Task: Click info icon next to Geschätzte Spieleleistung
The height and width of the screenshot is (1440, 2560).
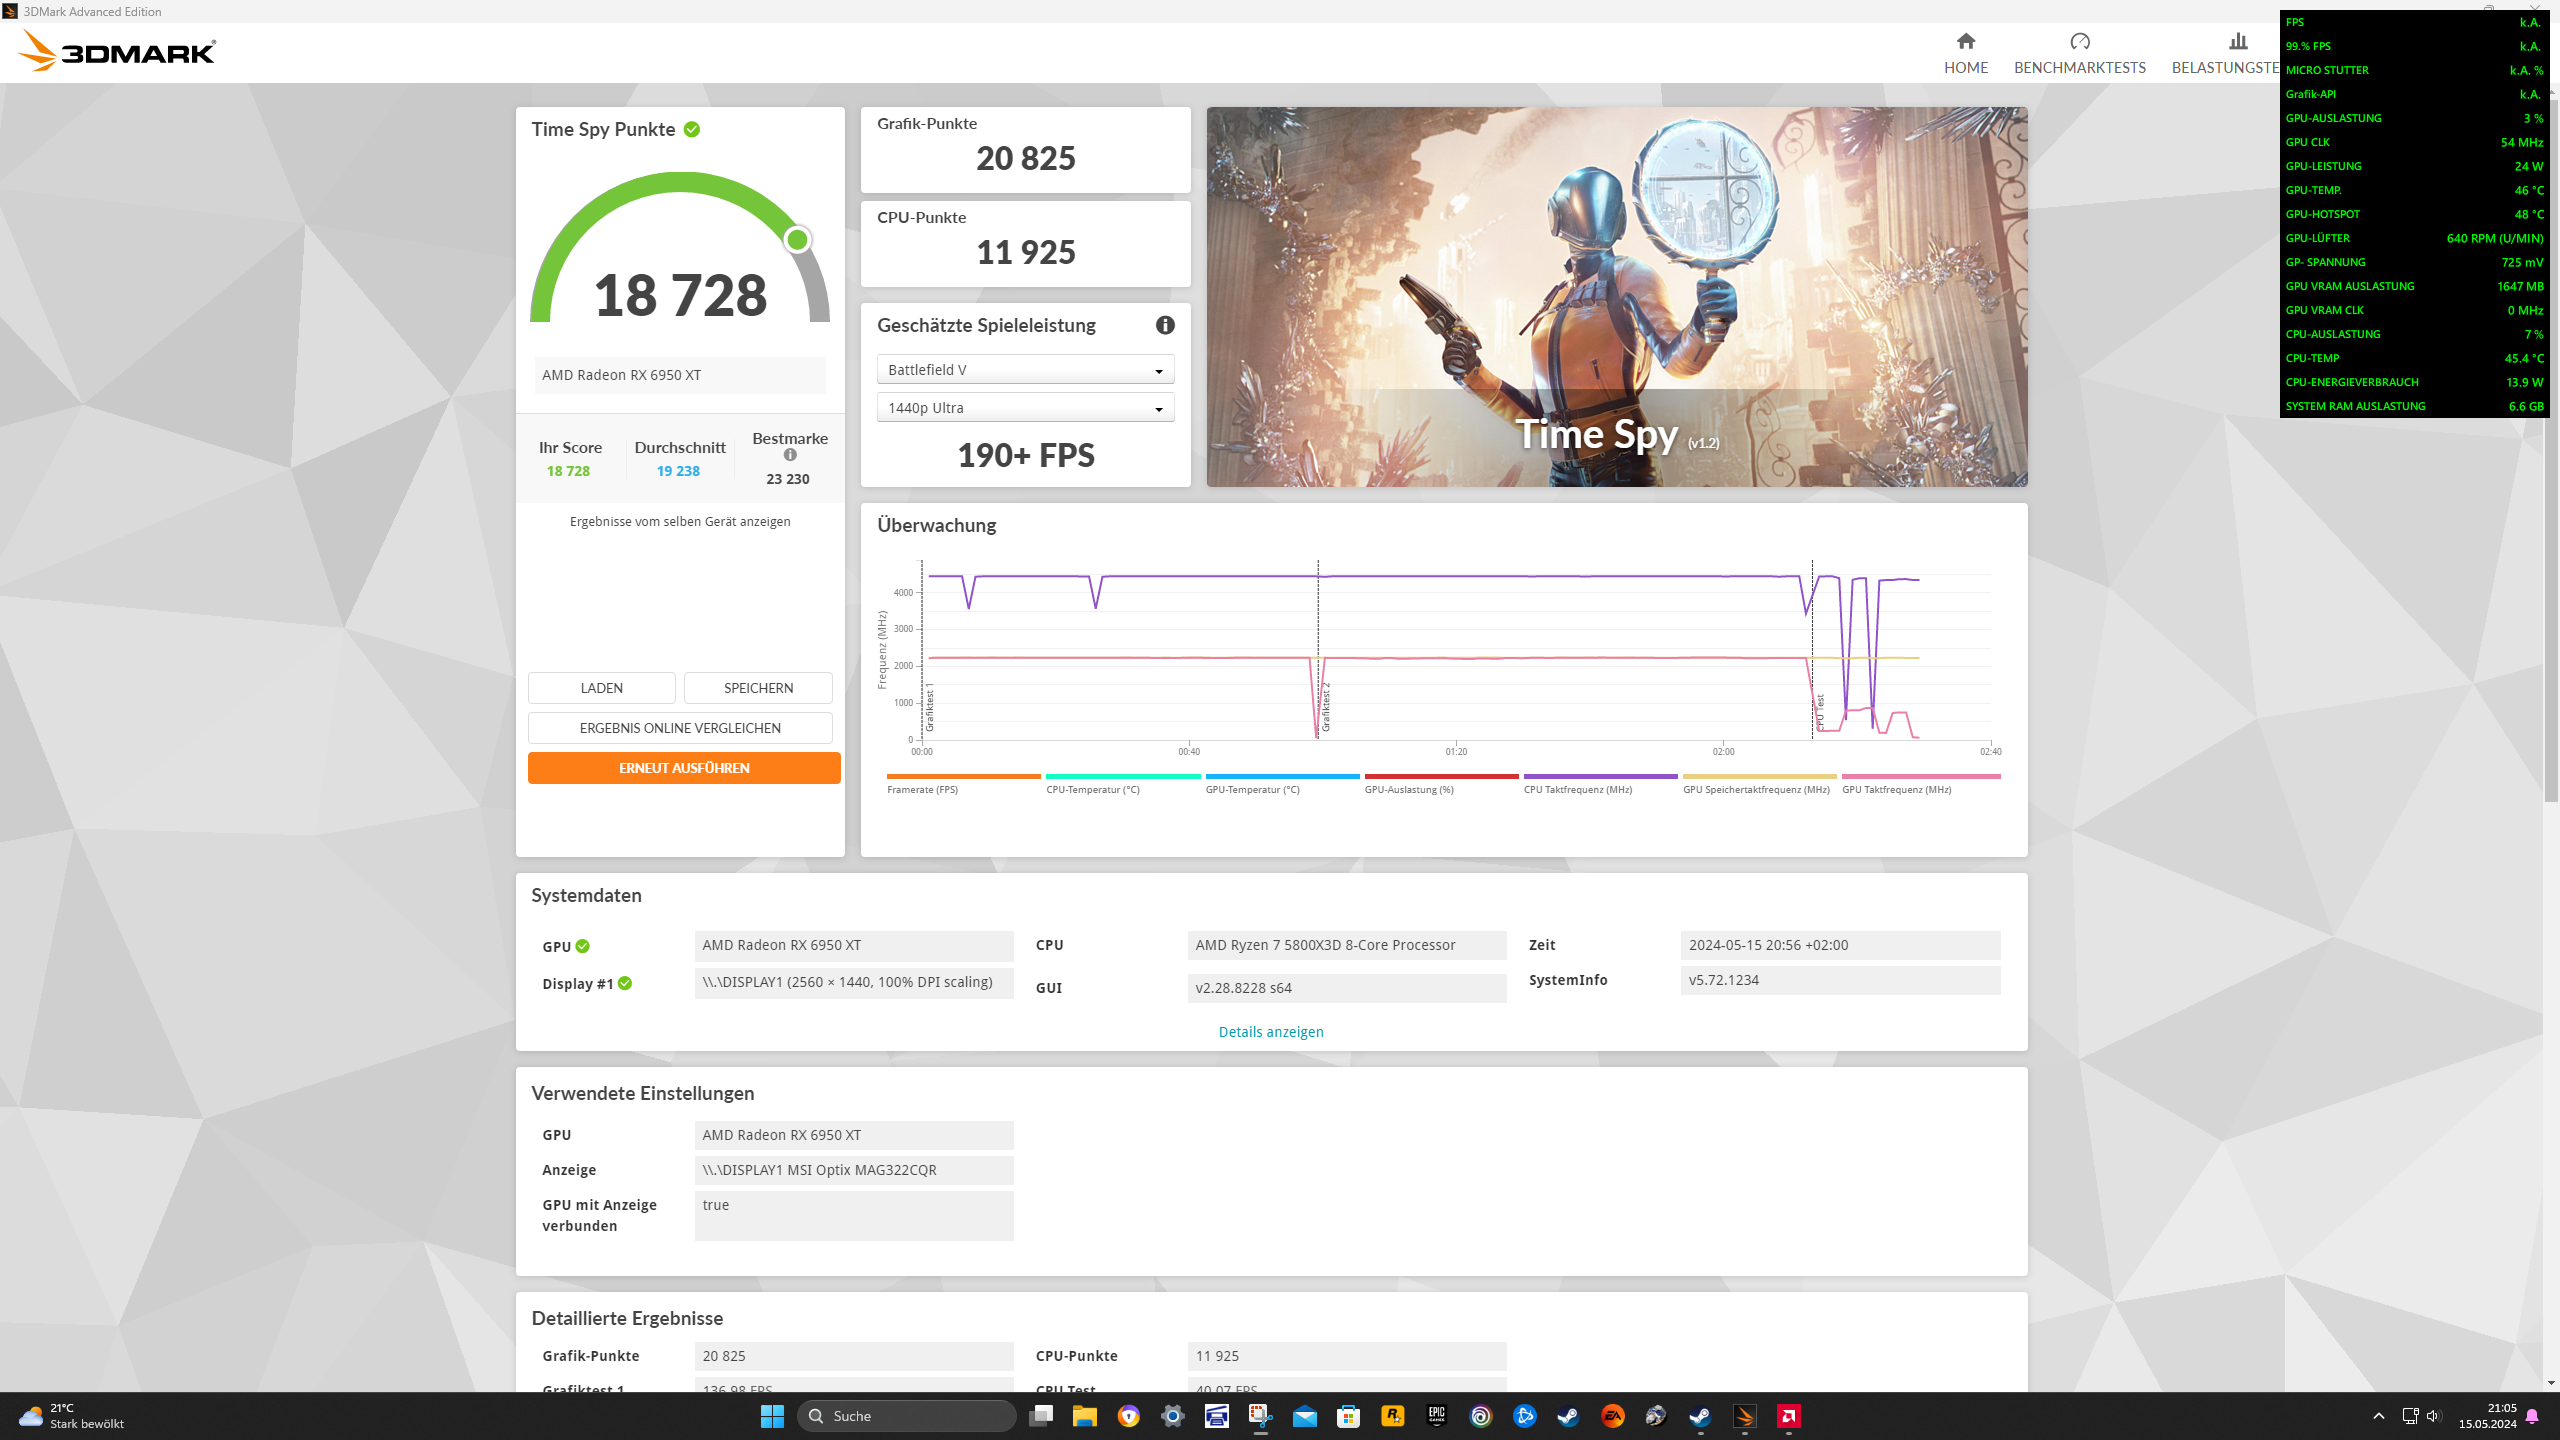Action: coord(1165,325)
